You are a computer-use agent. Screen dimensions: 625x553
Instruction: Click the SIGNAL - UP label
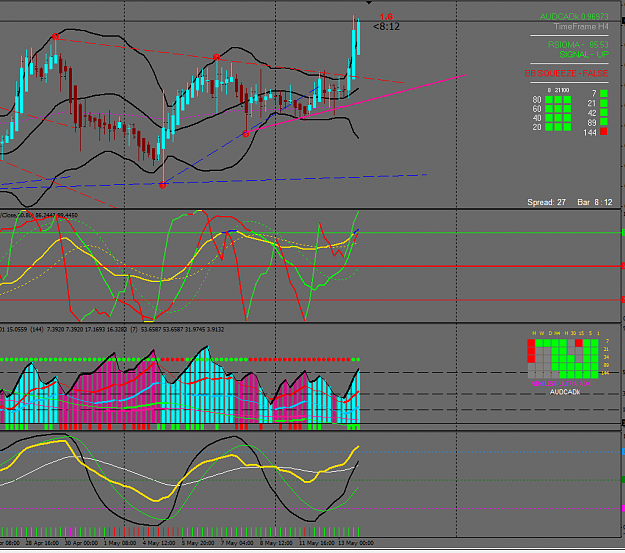584,54
